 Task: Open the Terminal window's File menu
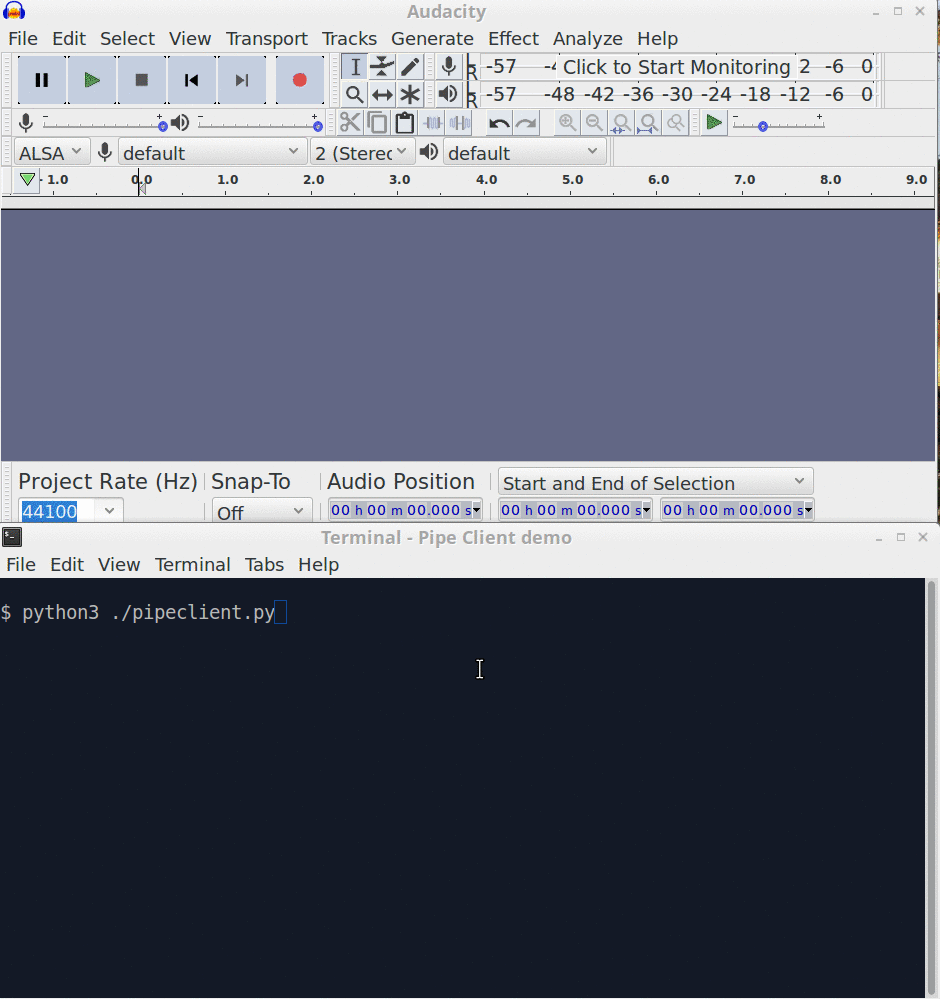pos(21,565)
